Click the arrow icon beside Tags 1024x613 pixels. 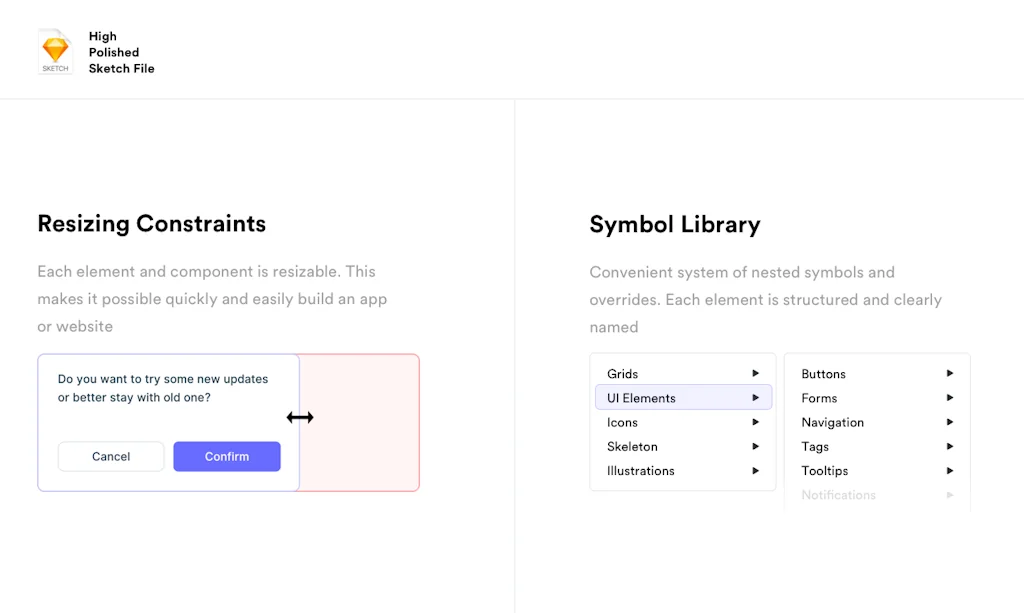949,446
